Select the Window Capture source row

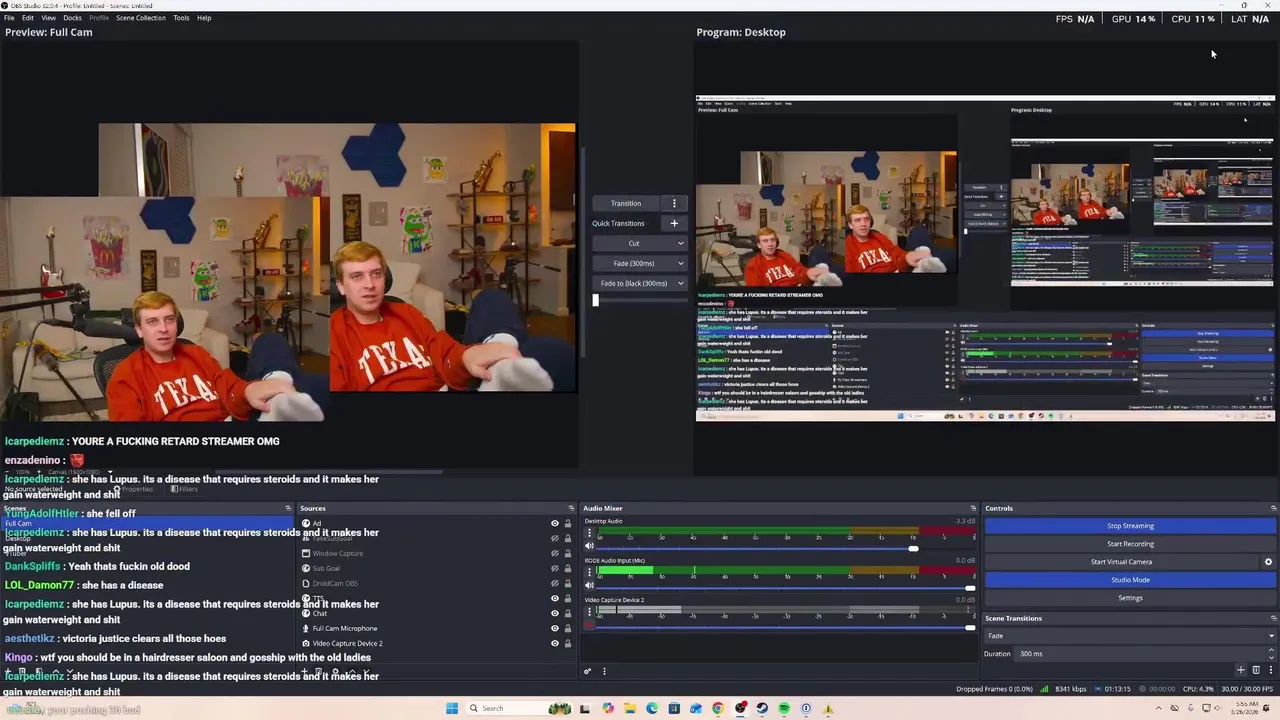(x=436, y=553)
